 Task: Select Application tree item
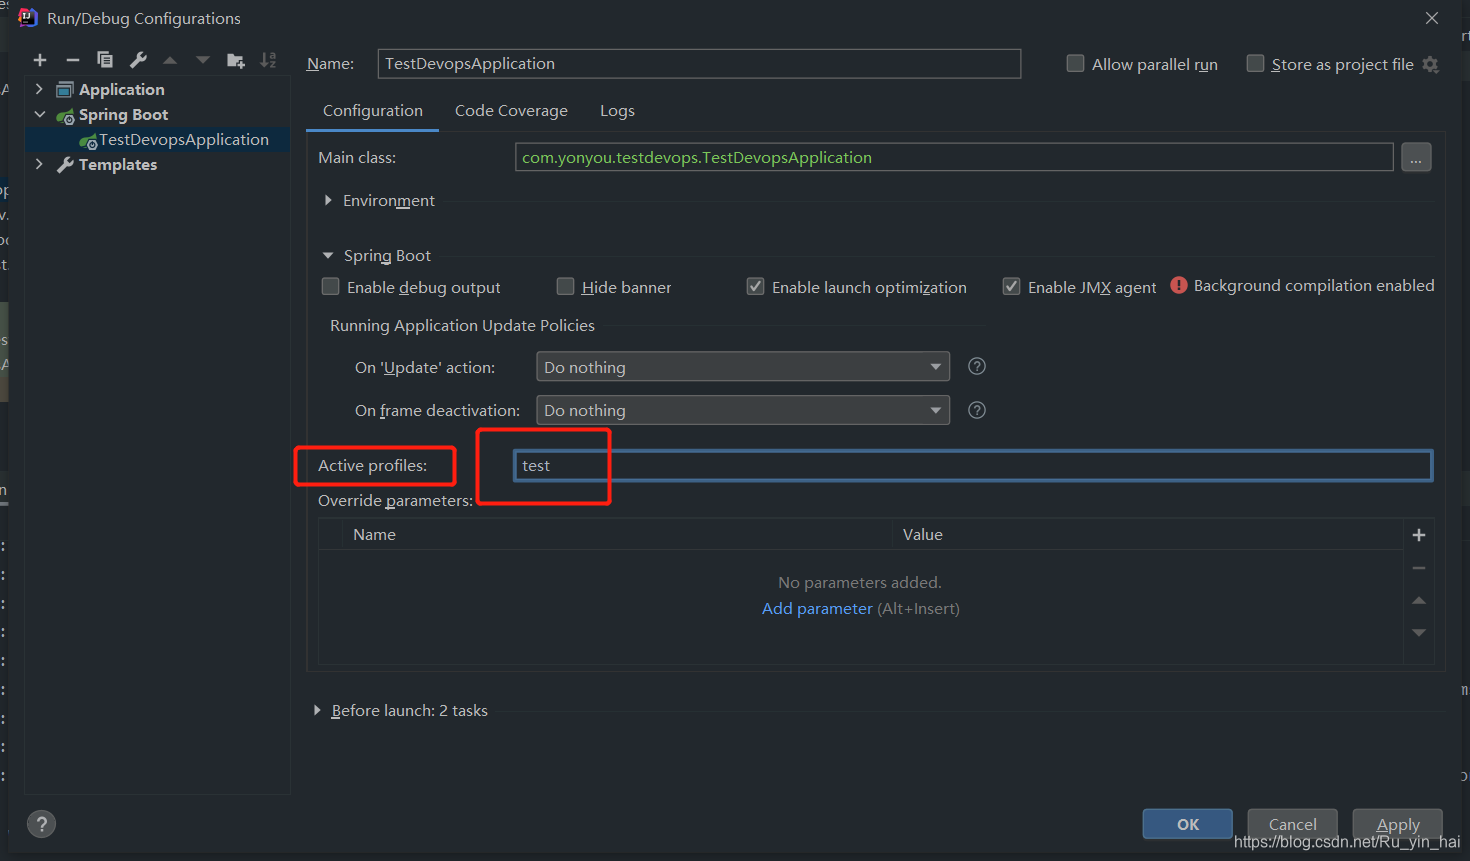[122, 90]
